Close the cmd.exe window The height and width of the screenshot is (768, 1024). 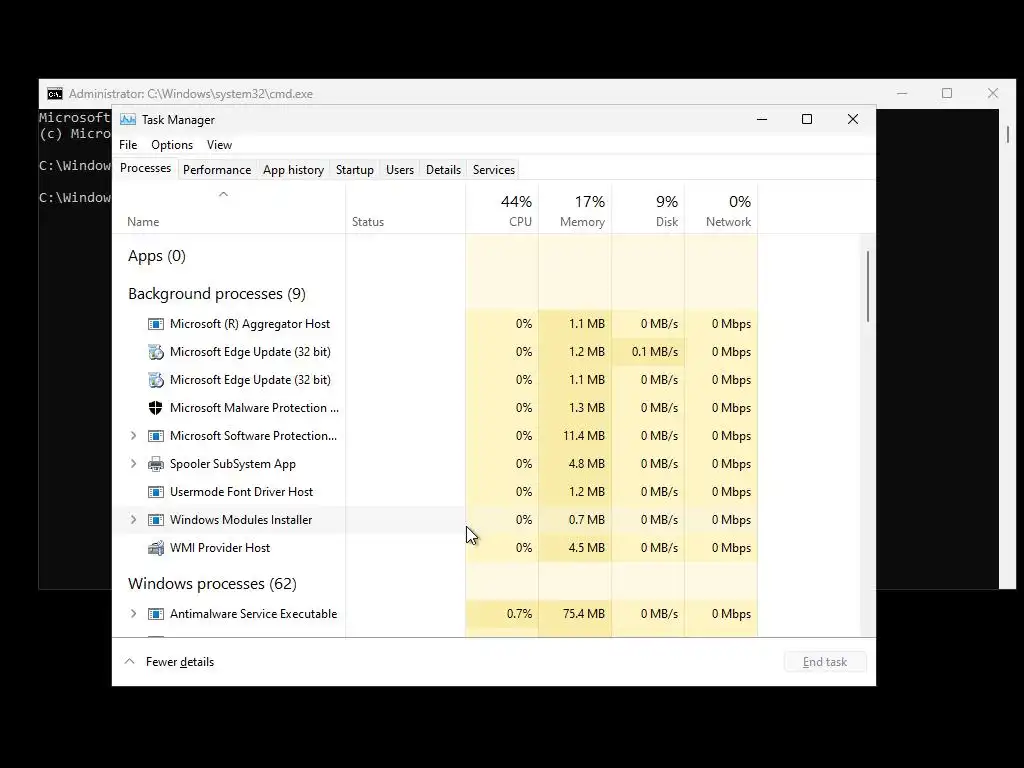pyautogui.click(x=993, y=93)
